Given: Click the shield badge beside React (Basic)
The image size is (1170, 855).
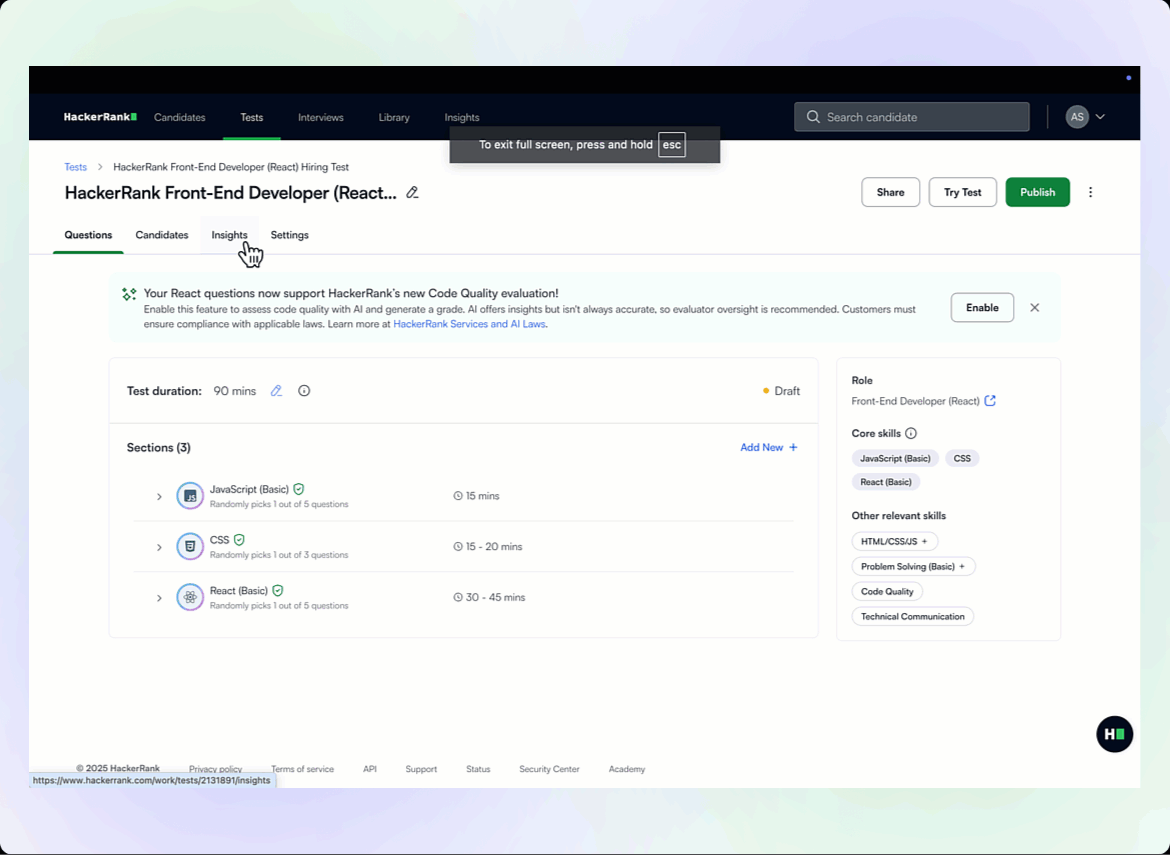Looking at the screenshot, I should 278,590.
